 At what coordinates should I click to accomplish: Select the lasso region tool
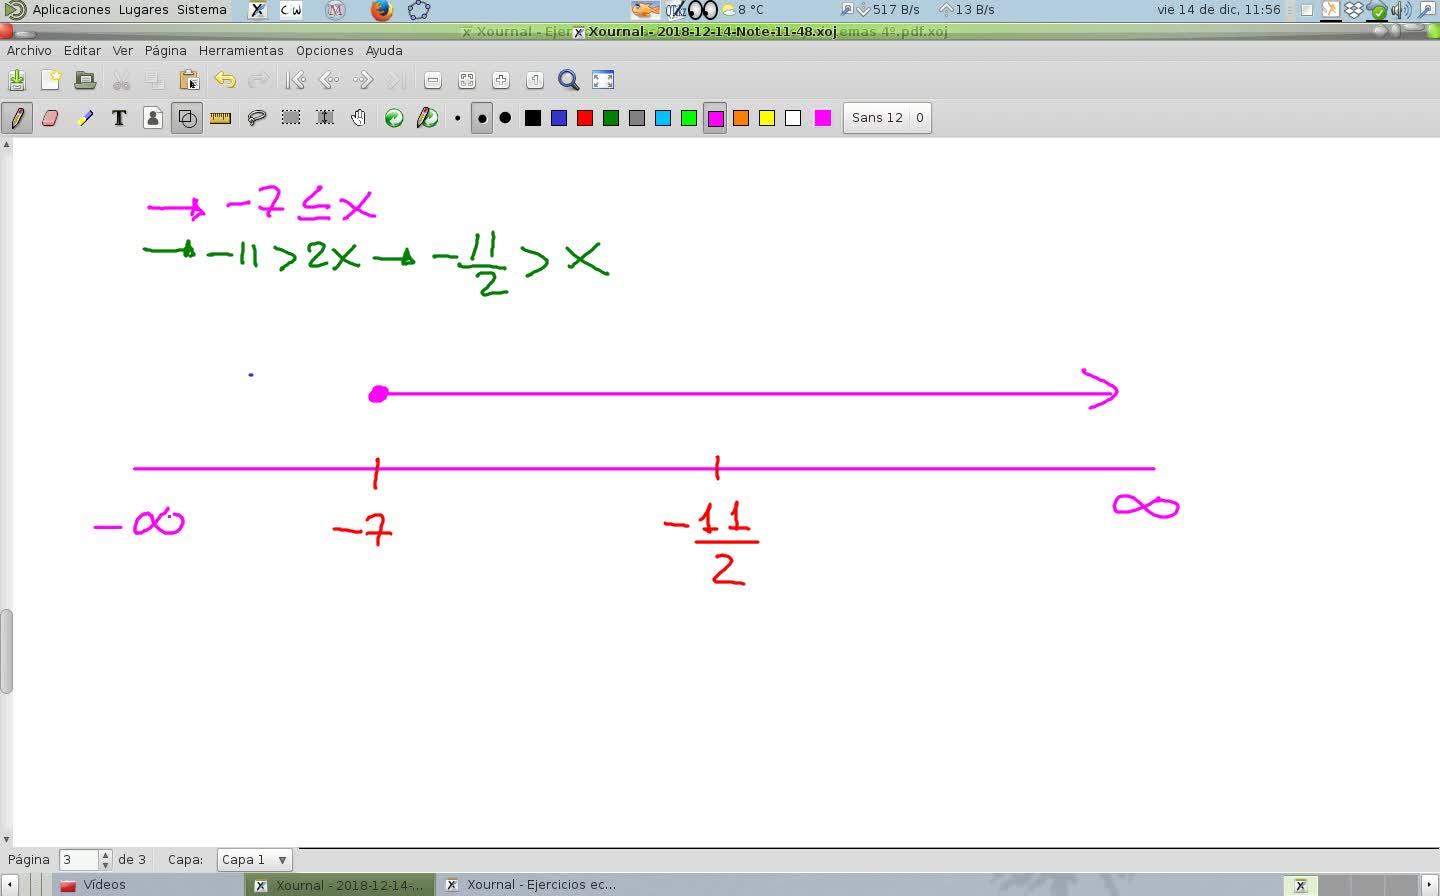[x=257, y=118]
